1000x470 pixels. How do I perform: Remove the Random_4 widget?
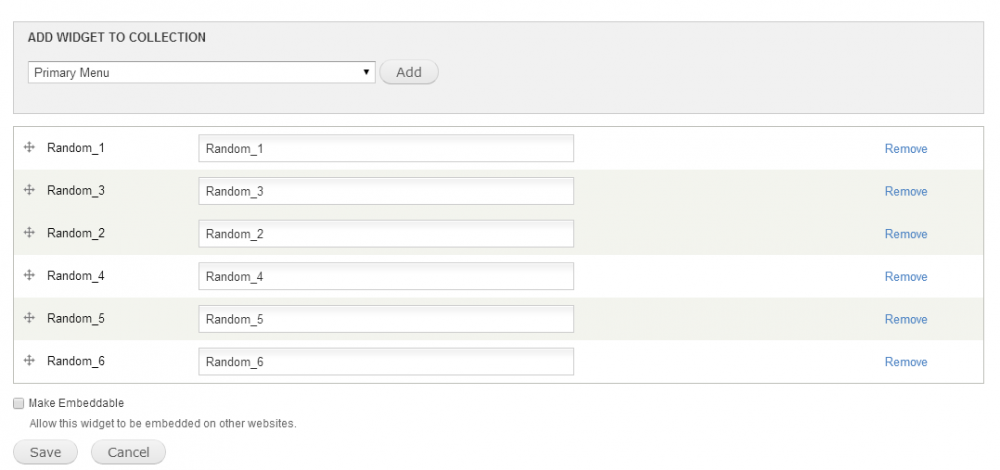coord(906,277)
